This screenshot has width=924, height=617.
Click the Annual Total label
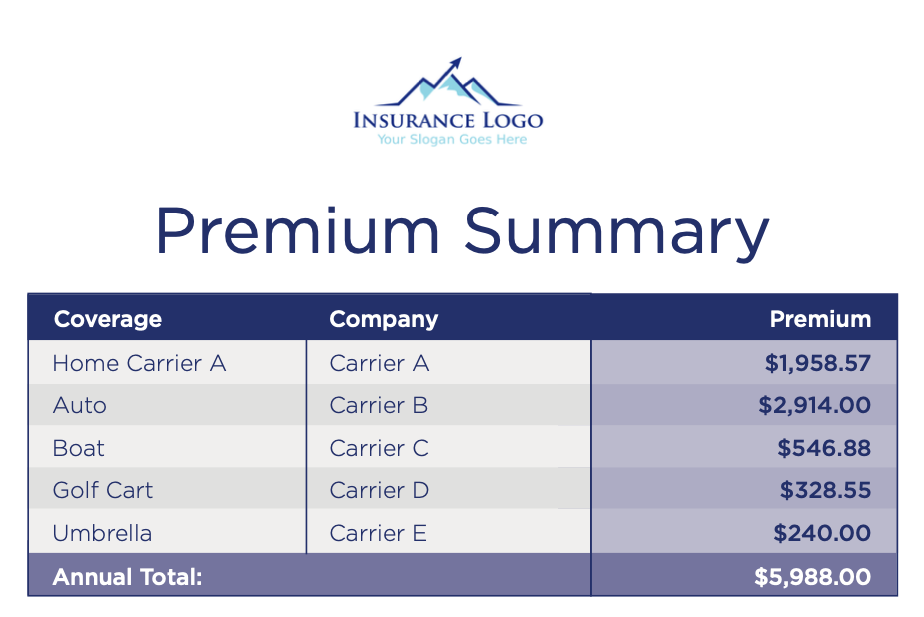(127, 577)
